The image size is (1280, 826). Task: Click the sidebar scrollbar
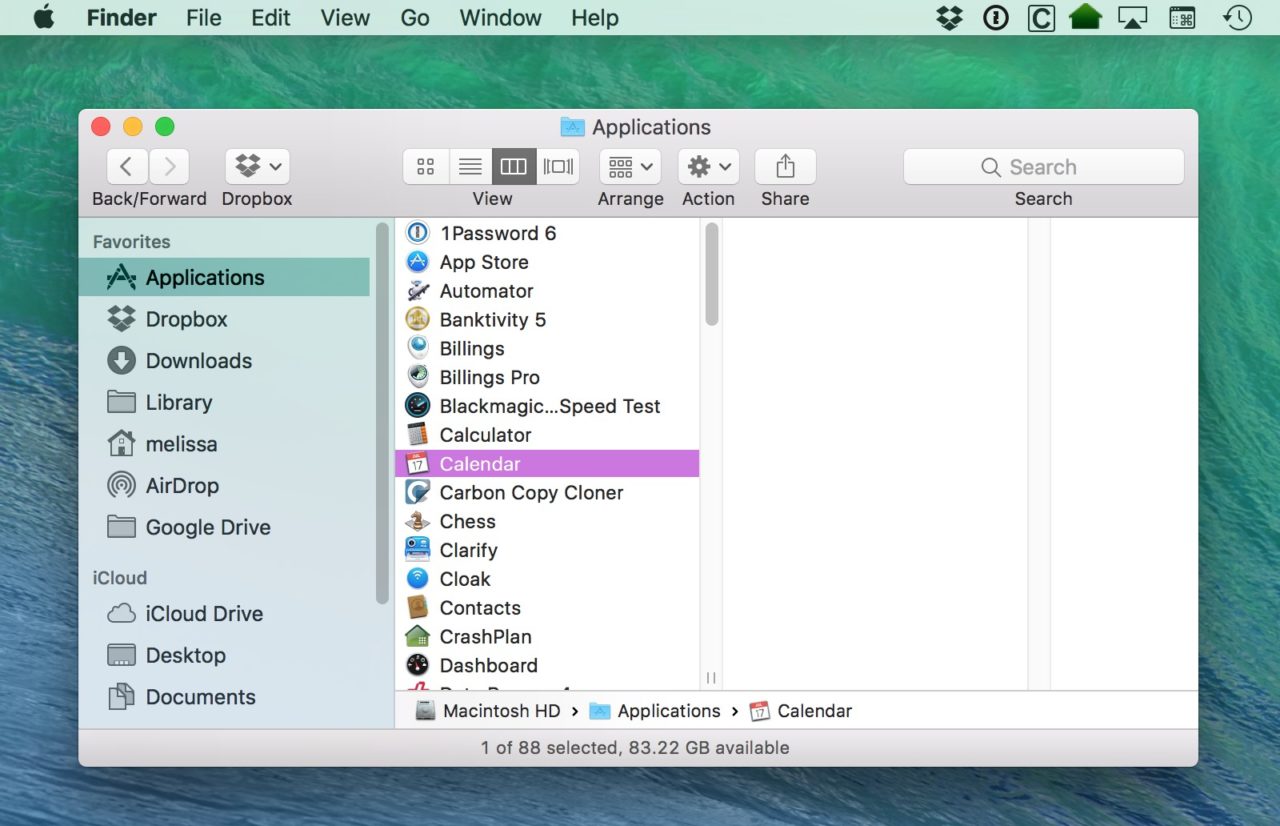point(382,413)
